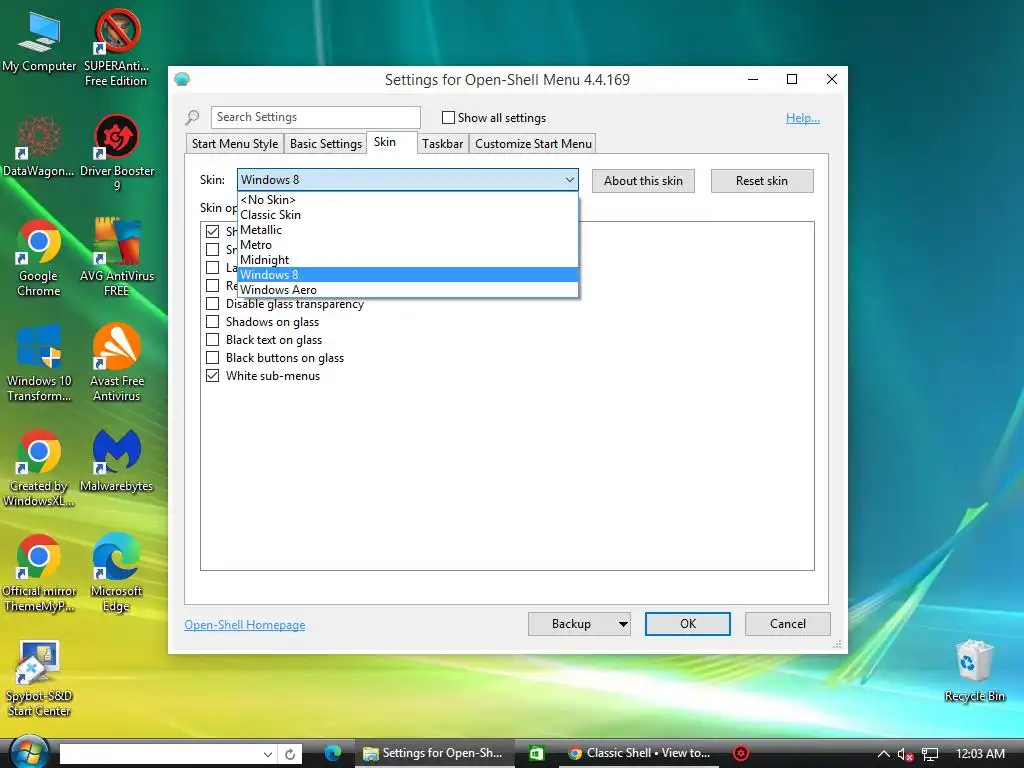Click the green taskbar app icon

tap(537, 753)
